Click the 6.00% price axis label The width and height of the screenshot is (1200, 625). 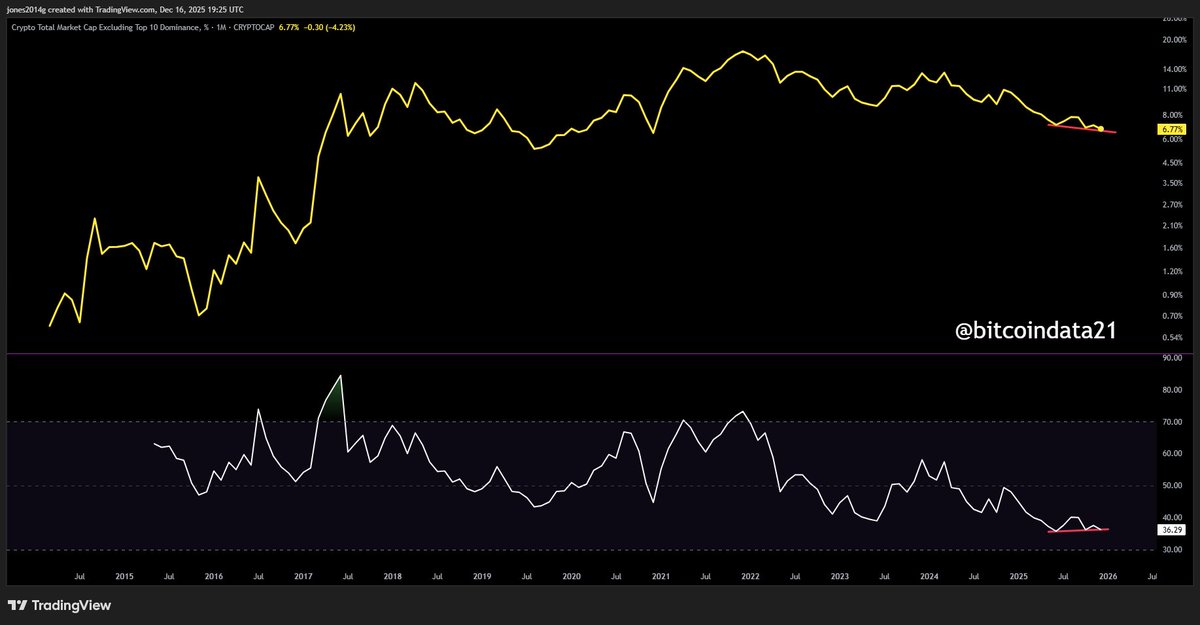(1172, 139)
